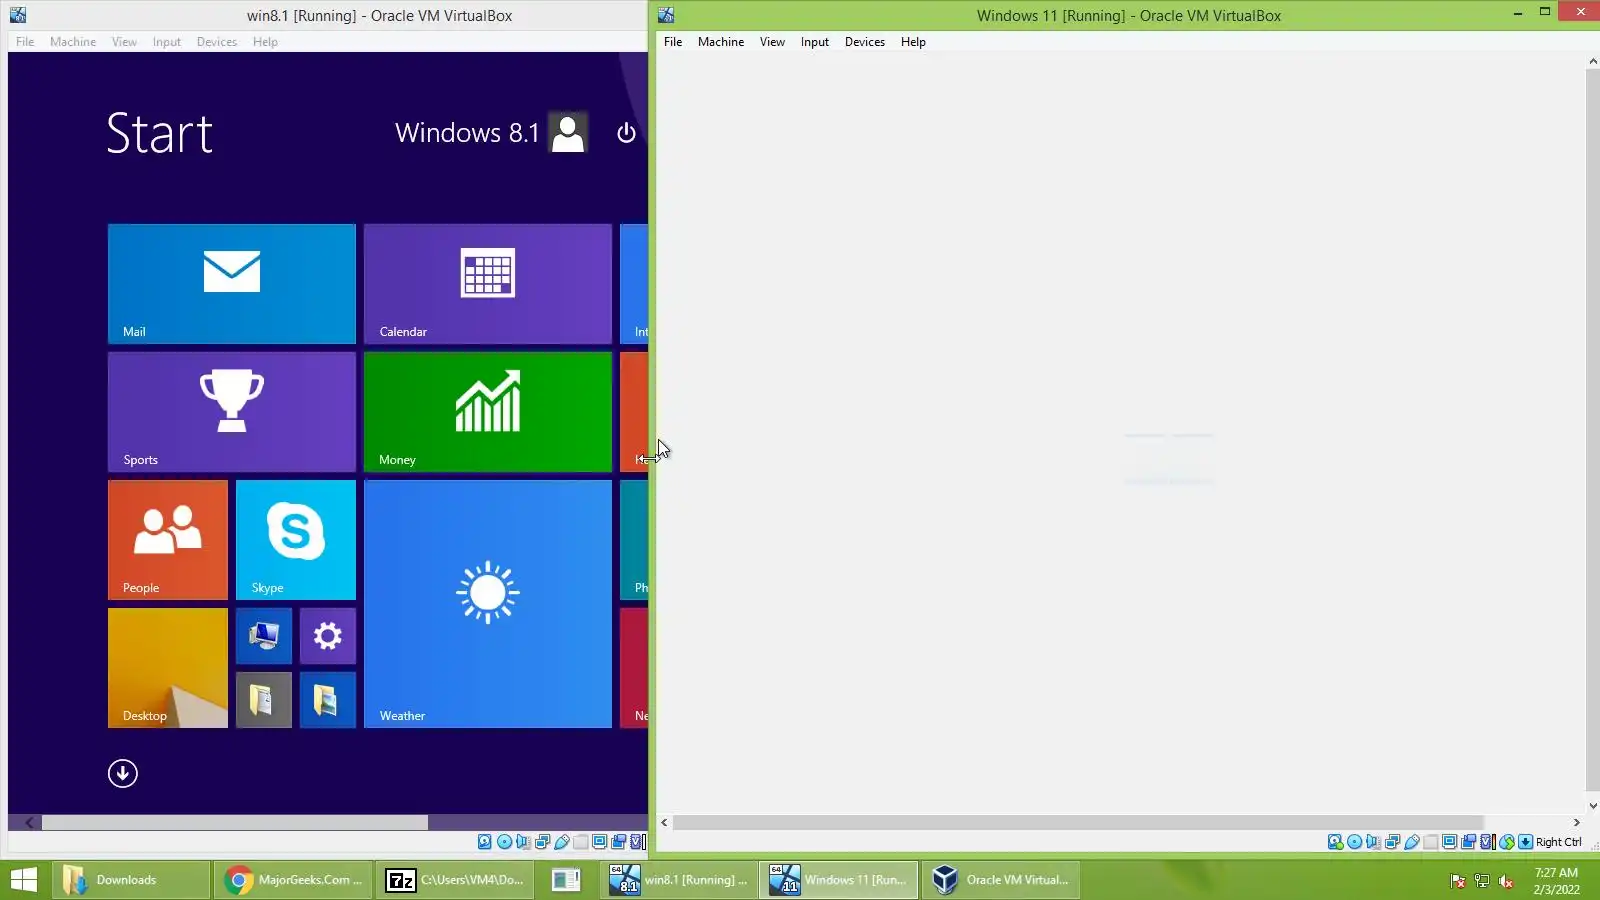The width and height of the screenshot is (1600, 900).
Task: Click network indicator in win8.1 status bar
Action: point(542,842)
